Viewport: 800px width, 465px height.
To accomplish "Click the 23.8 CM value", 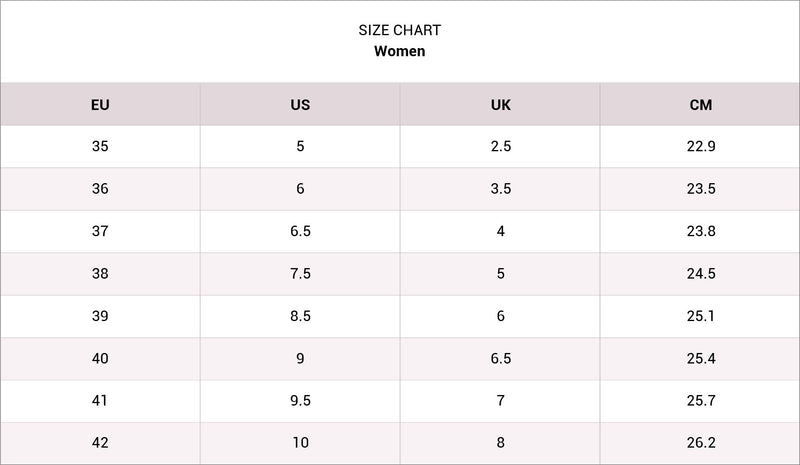I will click(x=701, y=231).
